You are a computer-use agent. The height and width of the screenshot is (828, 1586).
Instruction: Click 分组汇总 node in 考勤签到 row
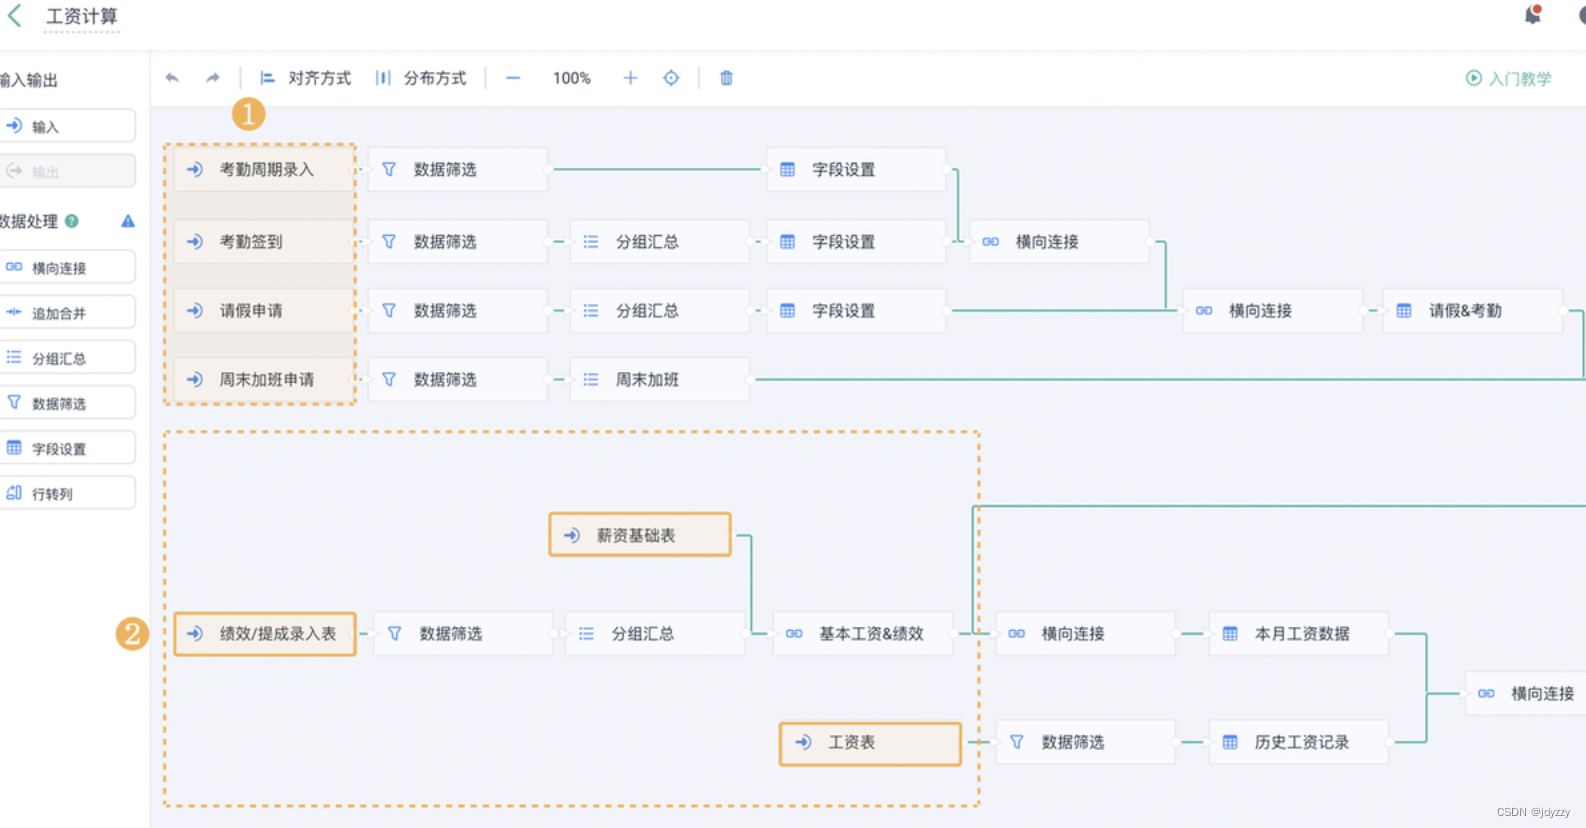click(x=660, y=242)
